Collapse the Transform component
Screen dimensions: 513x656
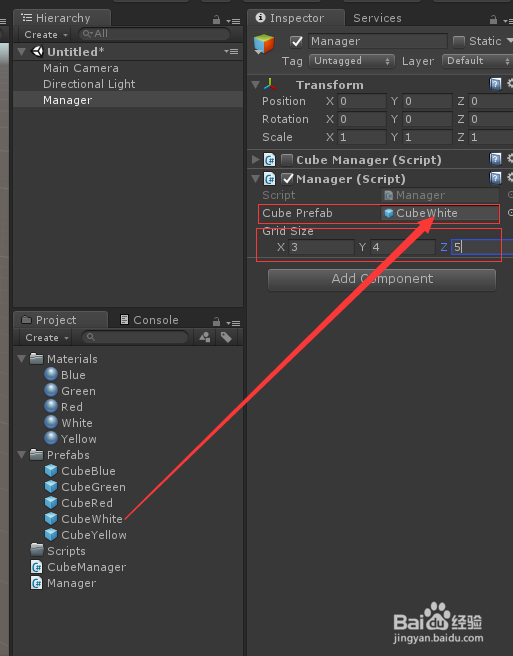coord(255,85)
